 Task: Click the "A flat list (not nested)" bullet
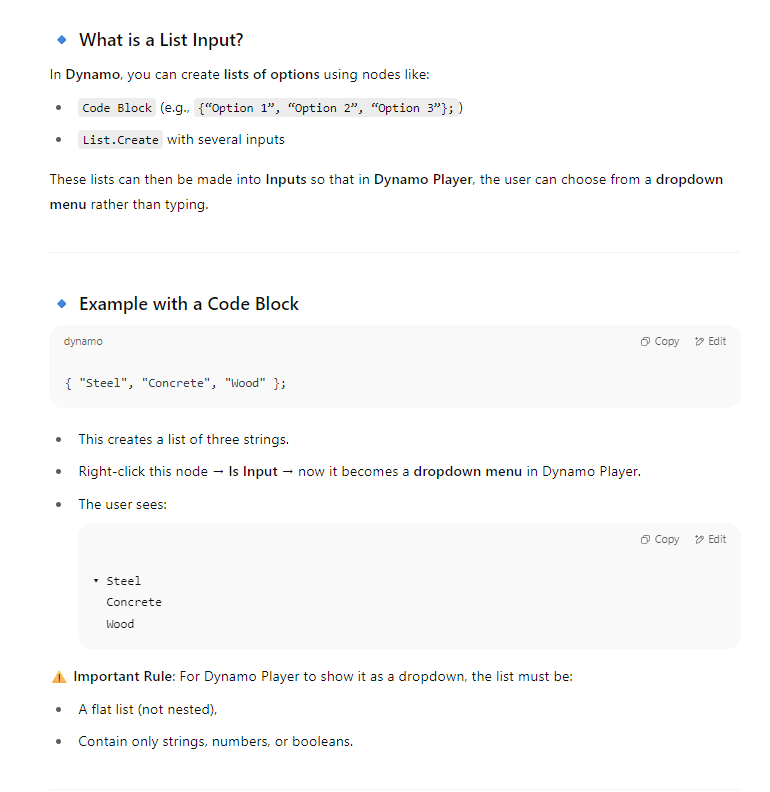coord(148,709)
